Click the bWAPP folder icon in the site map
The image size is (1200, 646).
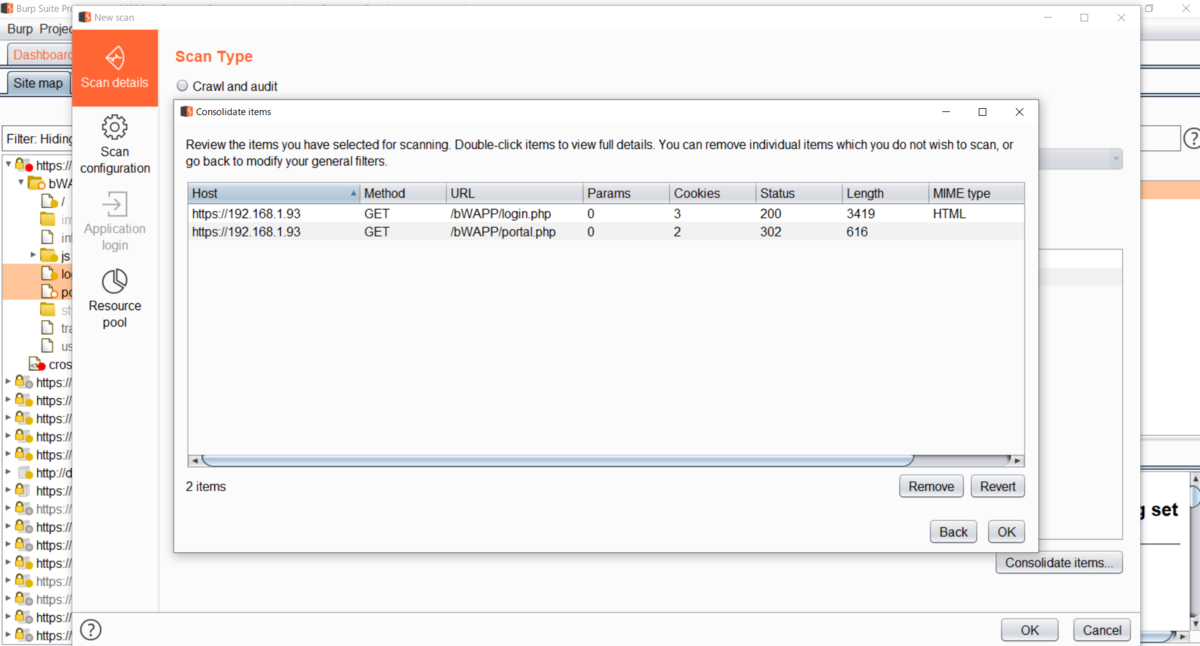[36, 183]
